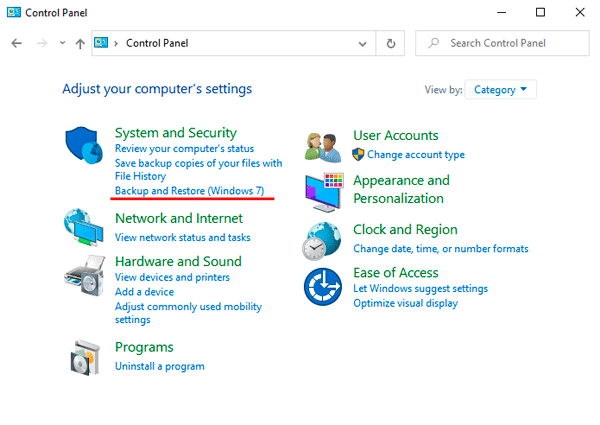This screenshot has height=425, width=600.
Task: Click the Network and Internet globe icon
Action: (x=83, y=227)
